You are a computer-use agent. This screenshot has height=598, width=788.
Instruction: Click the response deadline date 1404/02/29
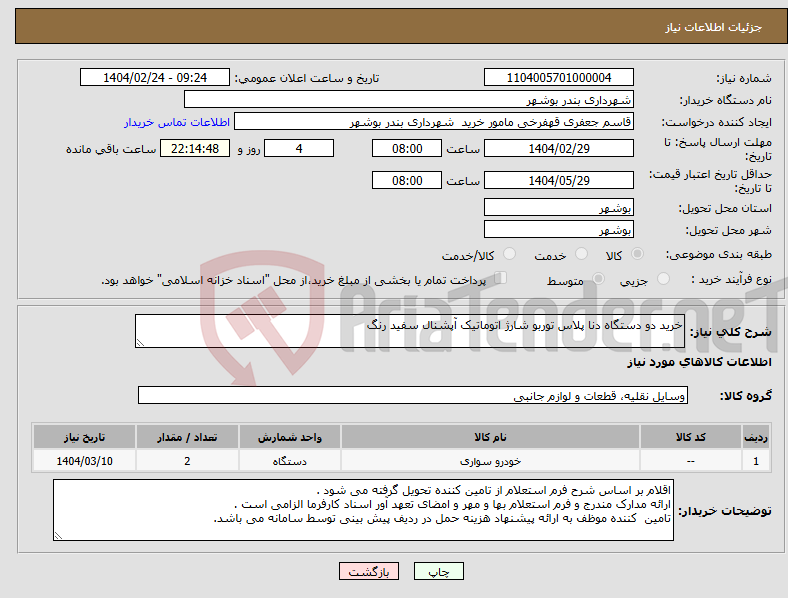point(558,148)
